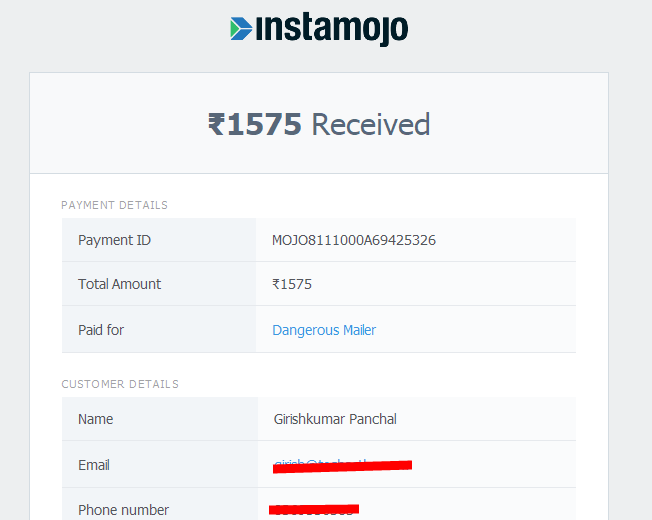This screenshot has width=652, height=520.
Task: Click the Total Amount label
Action: [119, 284]
